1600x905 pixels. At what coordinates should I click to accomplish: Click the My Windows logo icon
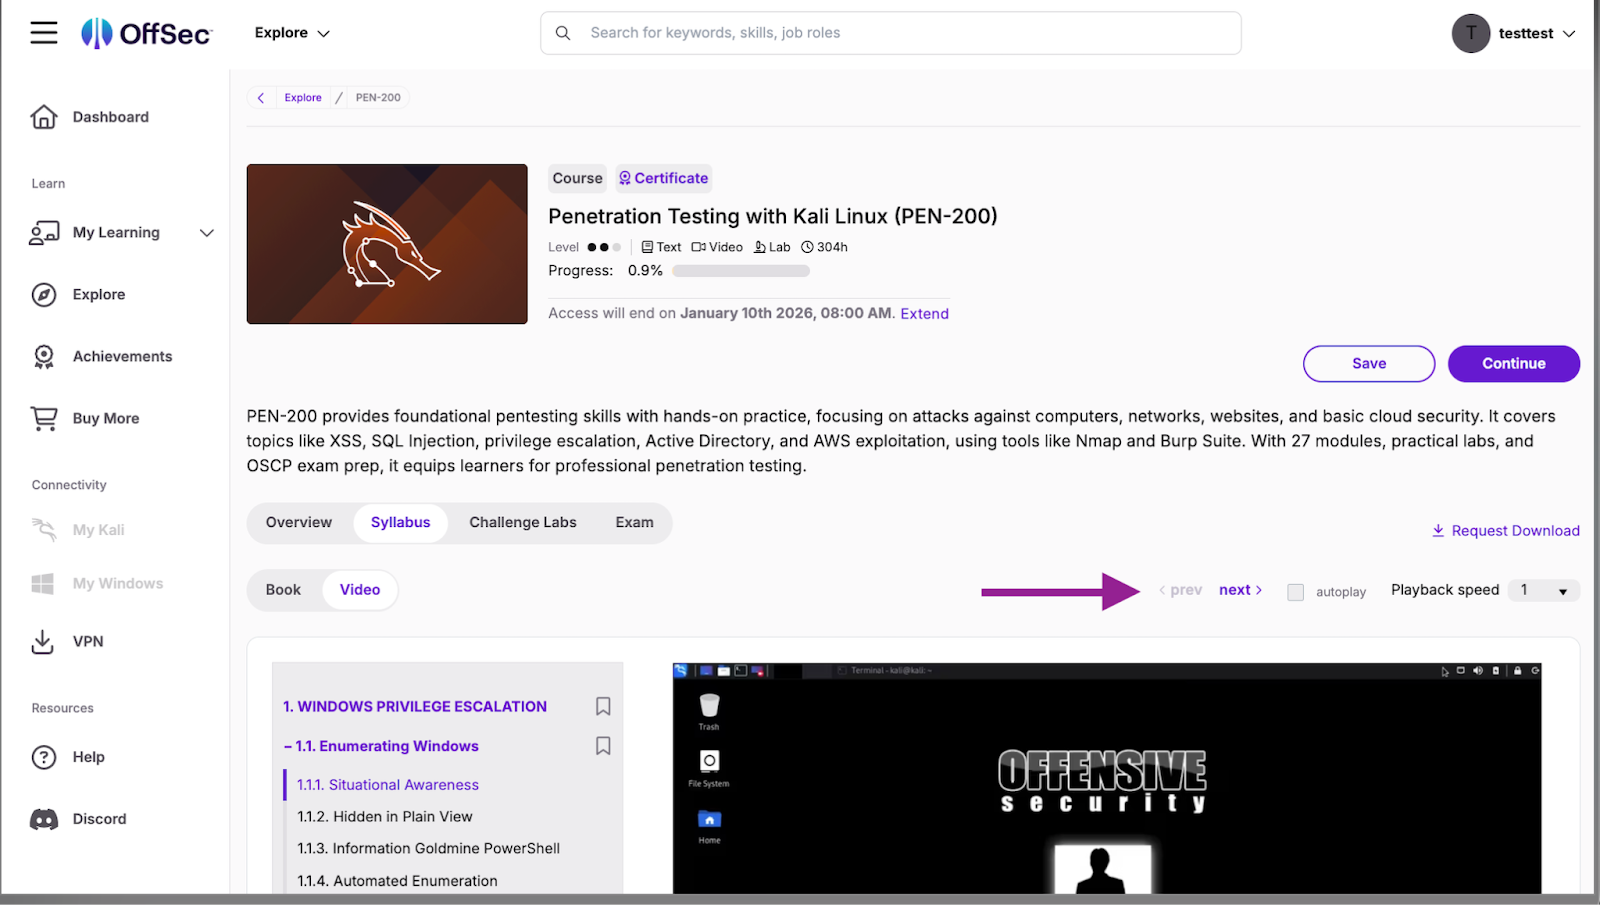[x=43, y=583]
